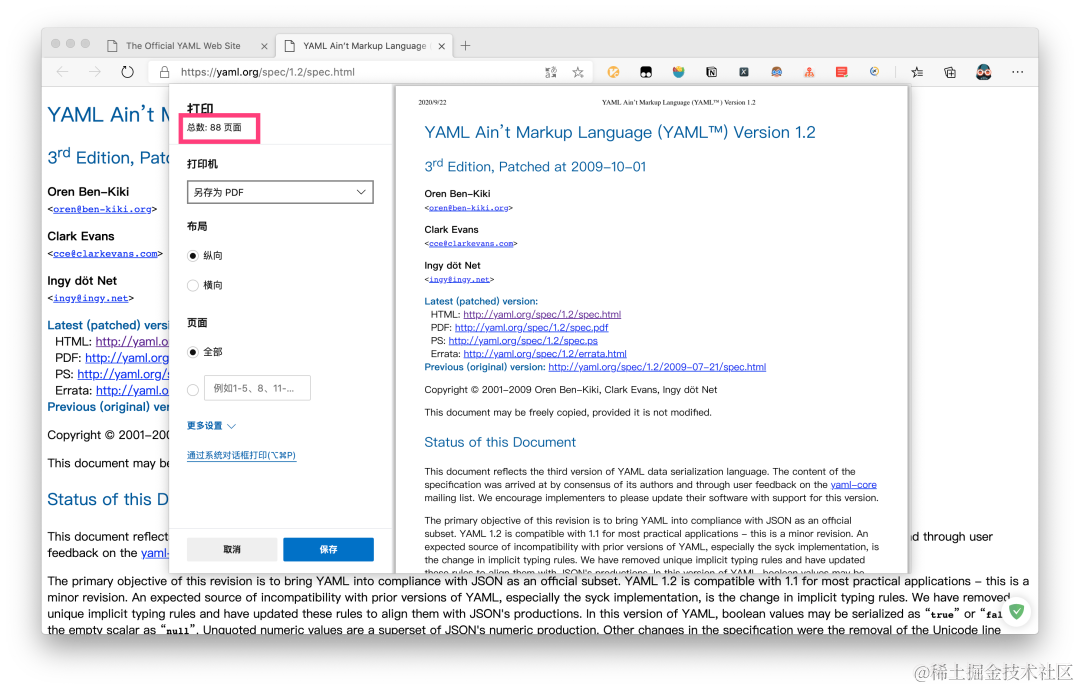
Task: Switch to YAML Ain't Markup Language tab
Action: coord(363,45)
